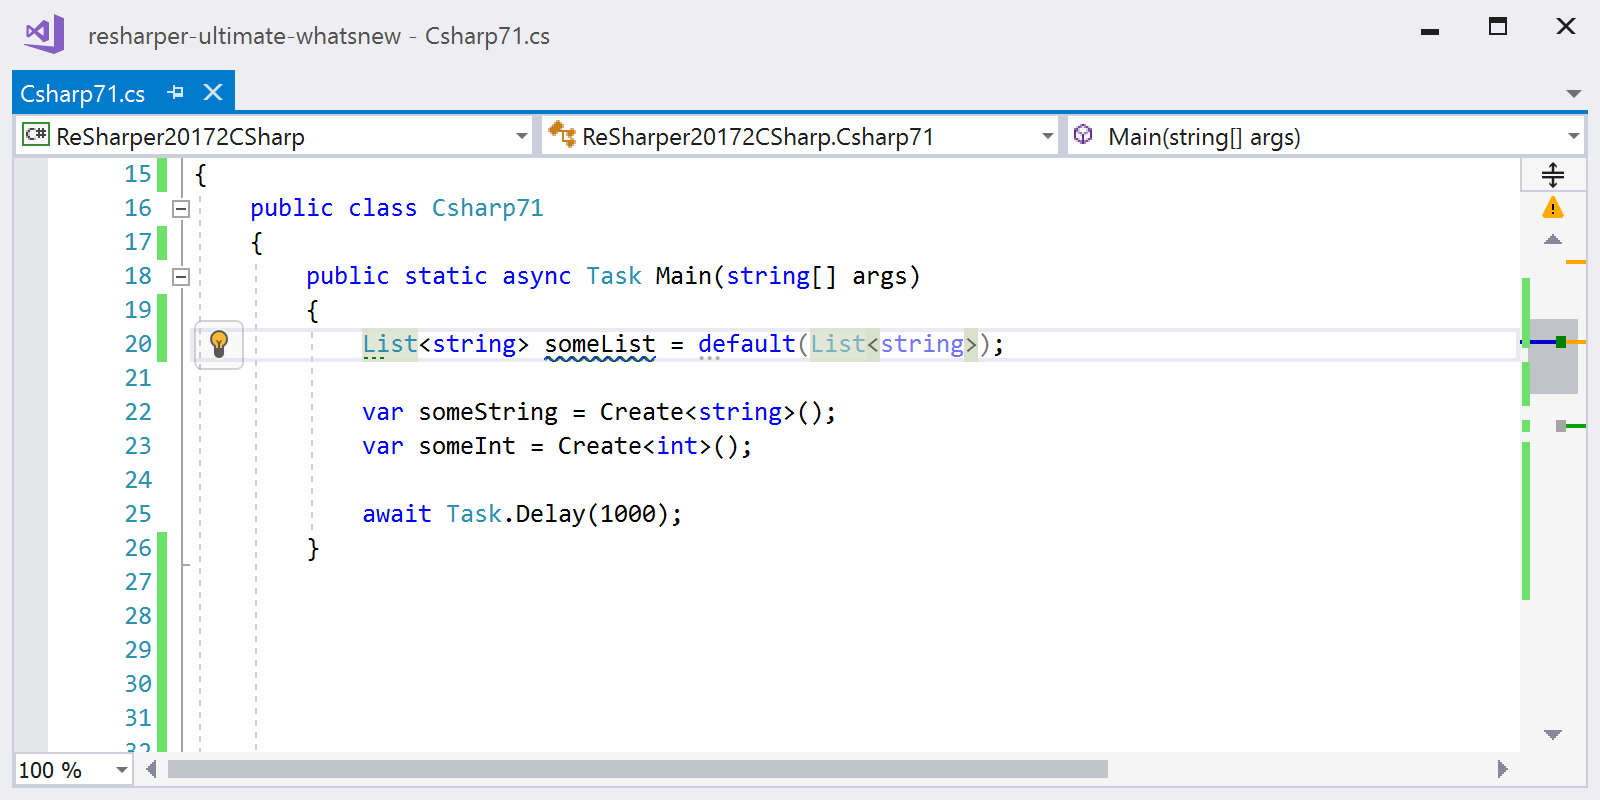The width and height of the screenshot is (1600, 800).
Task: Click the Main method name on line 18
Action: [x=683, y=276]
